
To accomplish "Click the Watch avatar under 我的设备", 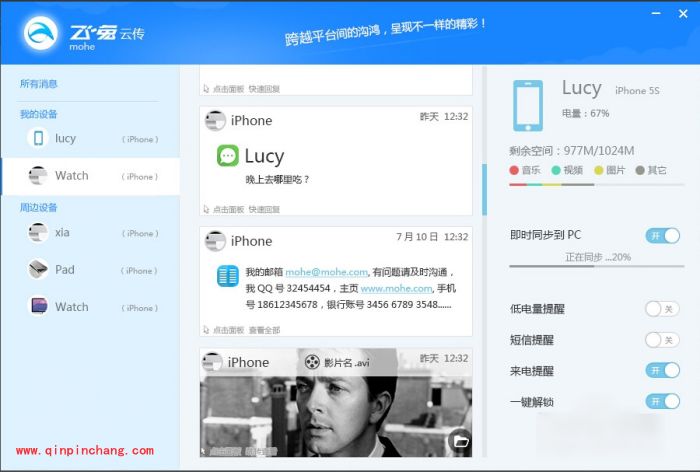I will coord(38,175).
